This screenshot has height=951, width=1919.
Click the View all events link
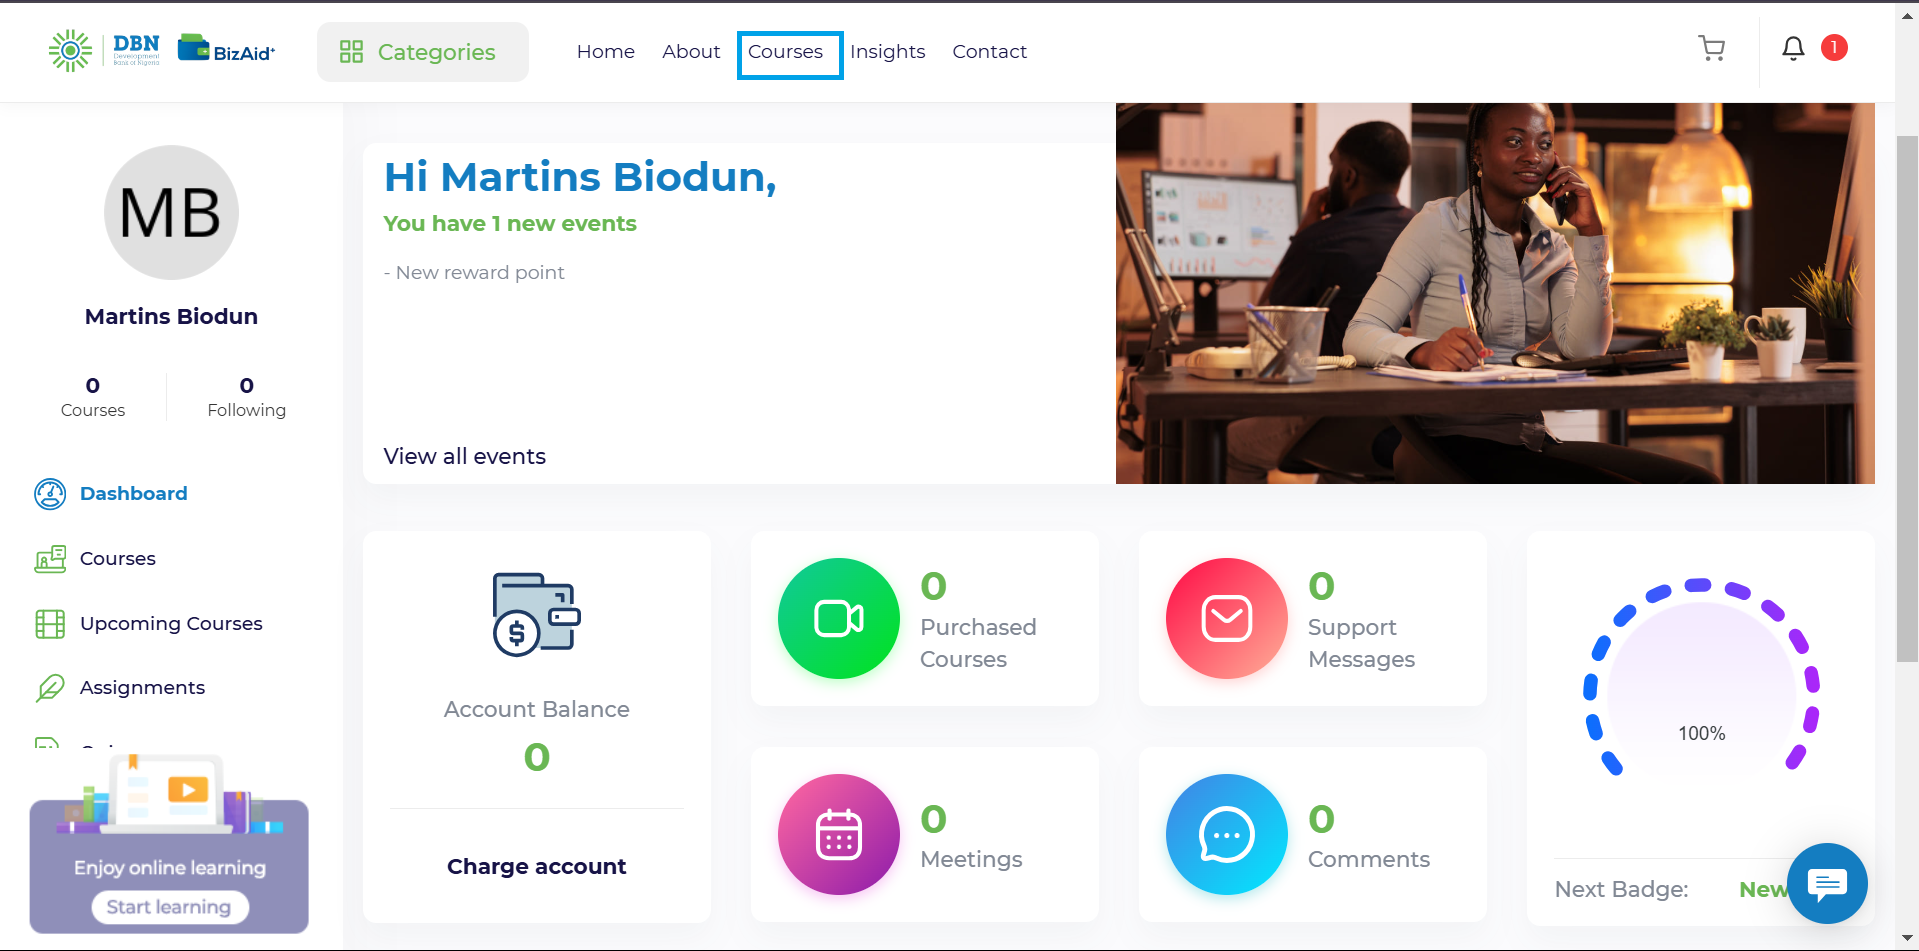(x=465, y=457)
